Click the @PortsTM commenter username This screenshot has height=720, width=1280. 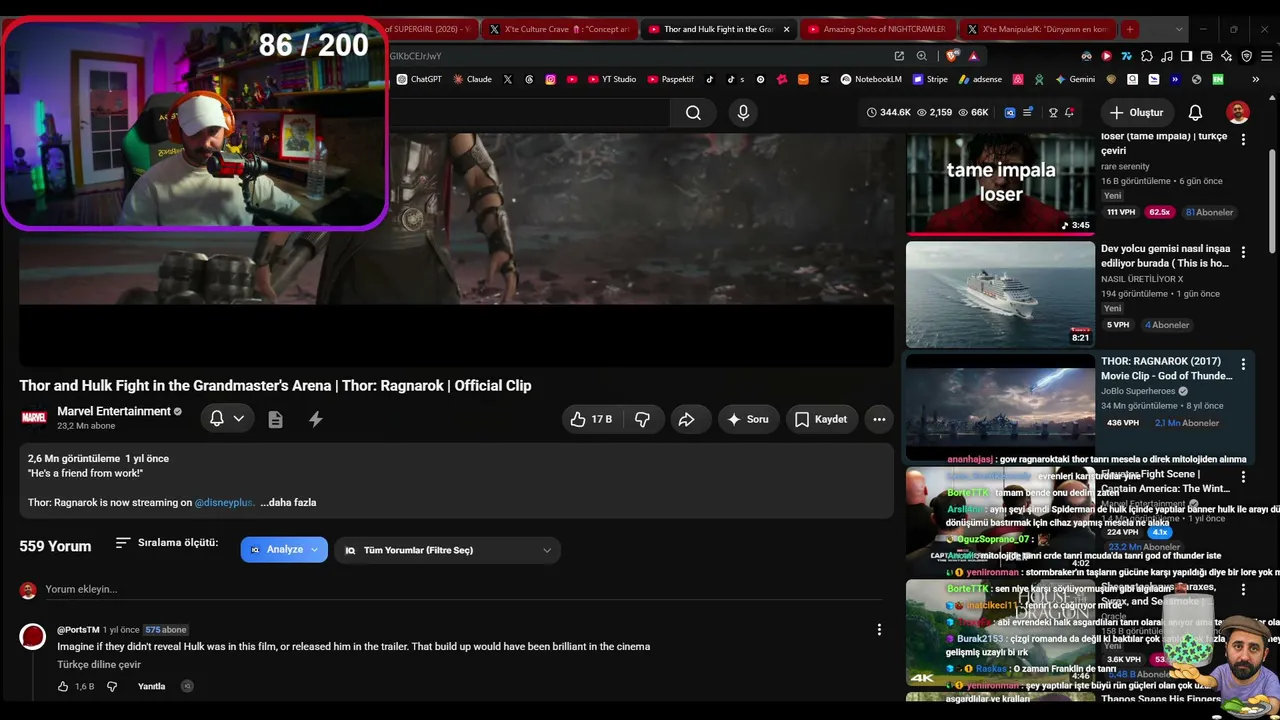click(x=78, y=630)
